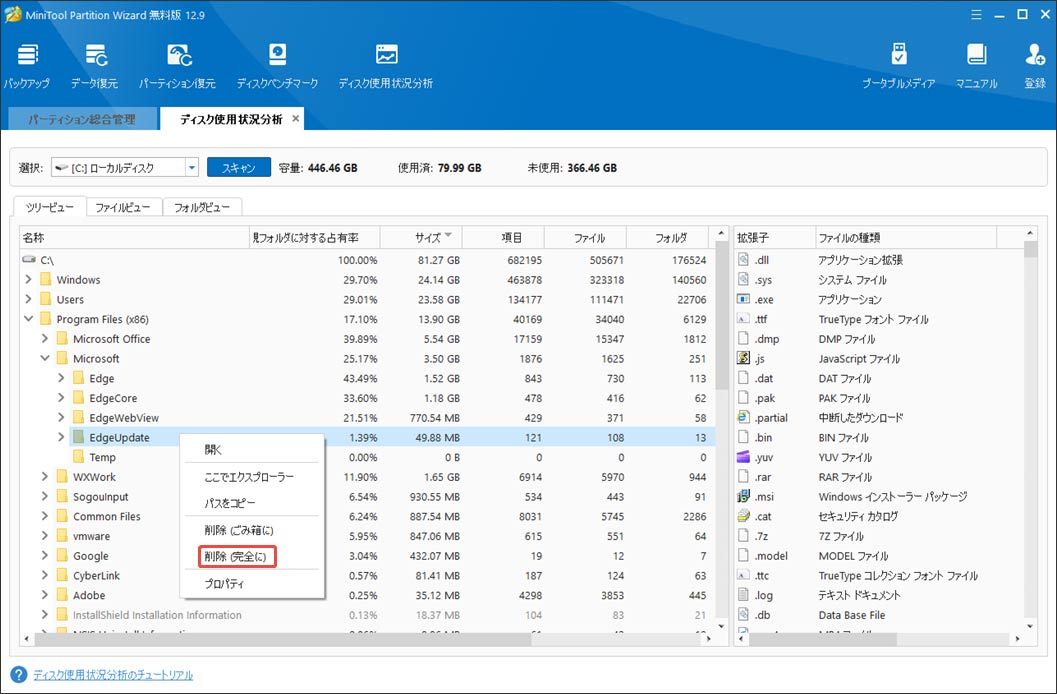
Task: Expand the WXWork folder
Action: [44, 476]
